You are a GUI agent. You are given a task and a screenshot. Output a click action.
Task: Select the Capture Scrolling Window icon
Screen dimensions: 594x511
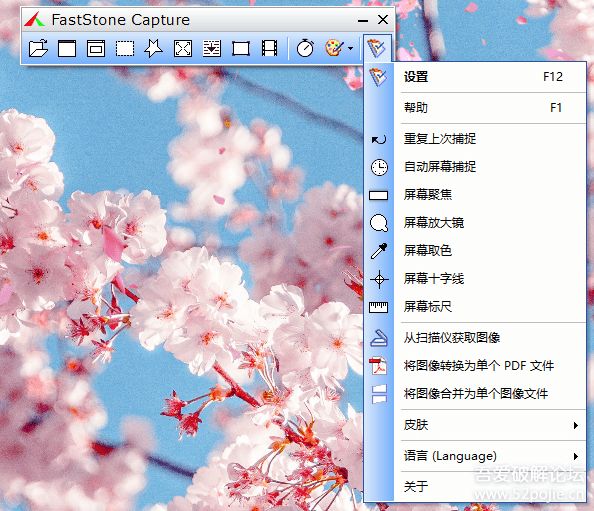[212, 48]
